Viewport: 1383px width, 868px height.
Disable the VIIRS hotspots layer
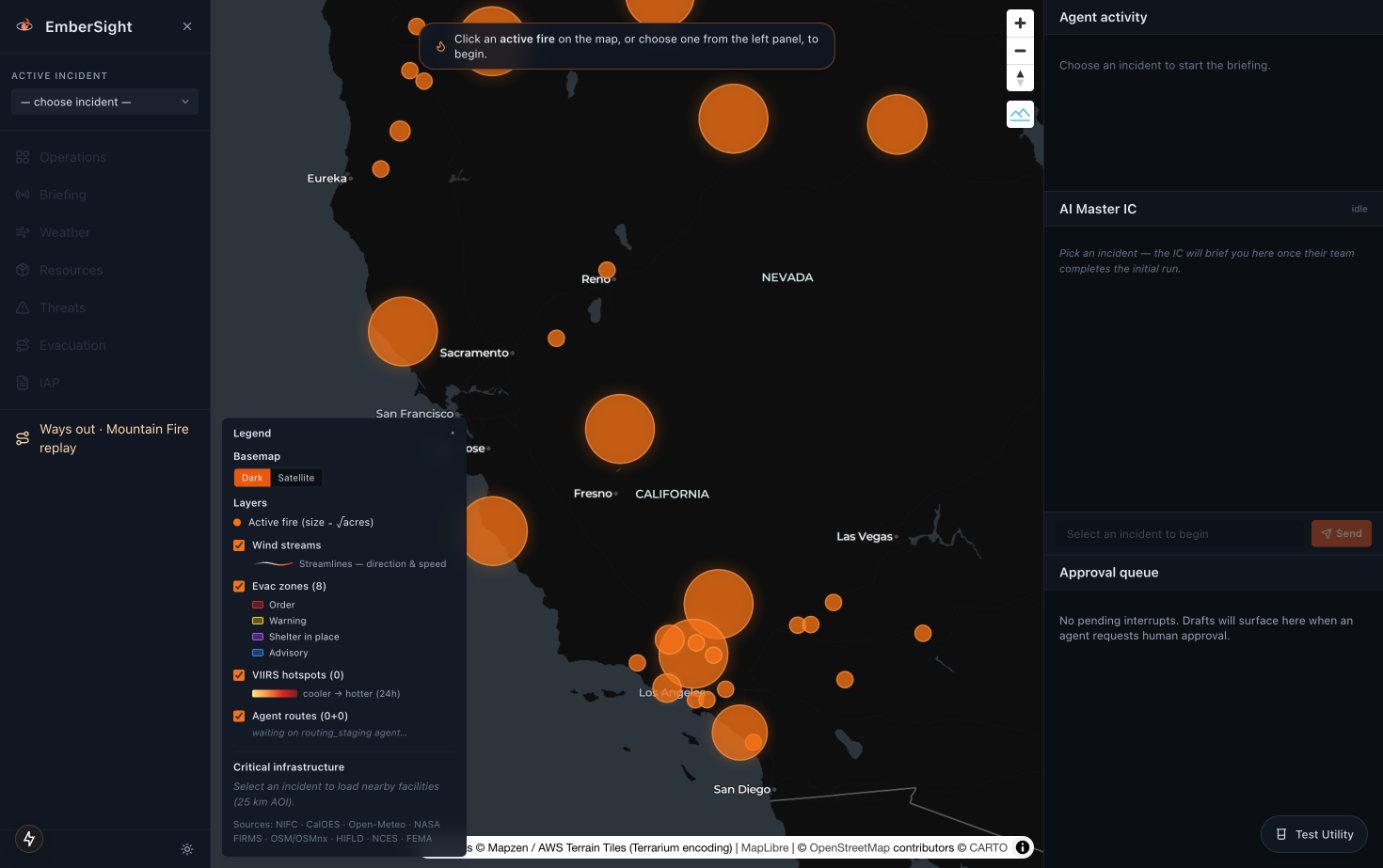pyautogui.click(x=239, y=675)
